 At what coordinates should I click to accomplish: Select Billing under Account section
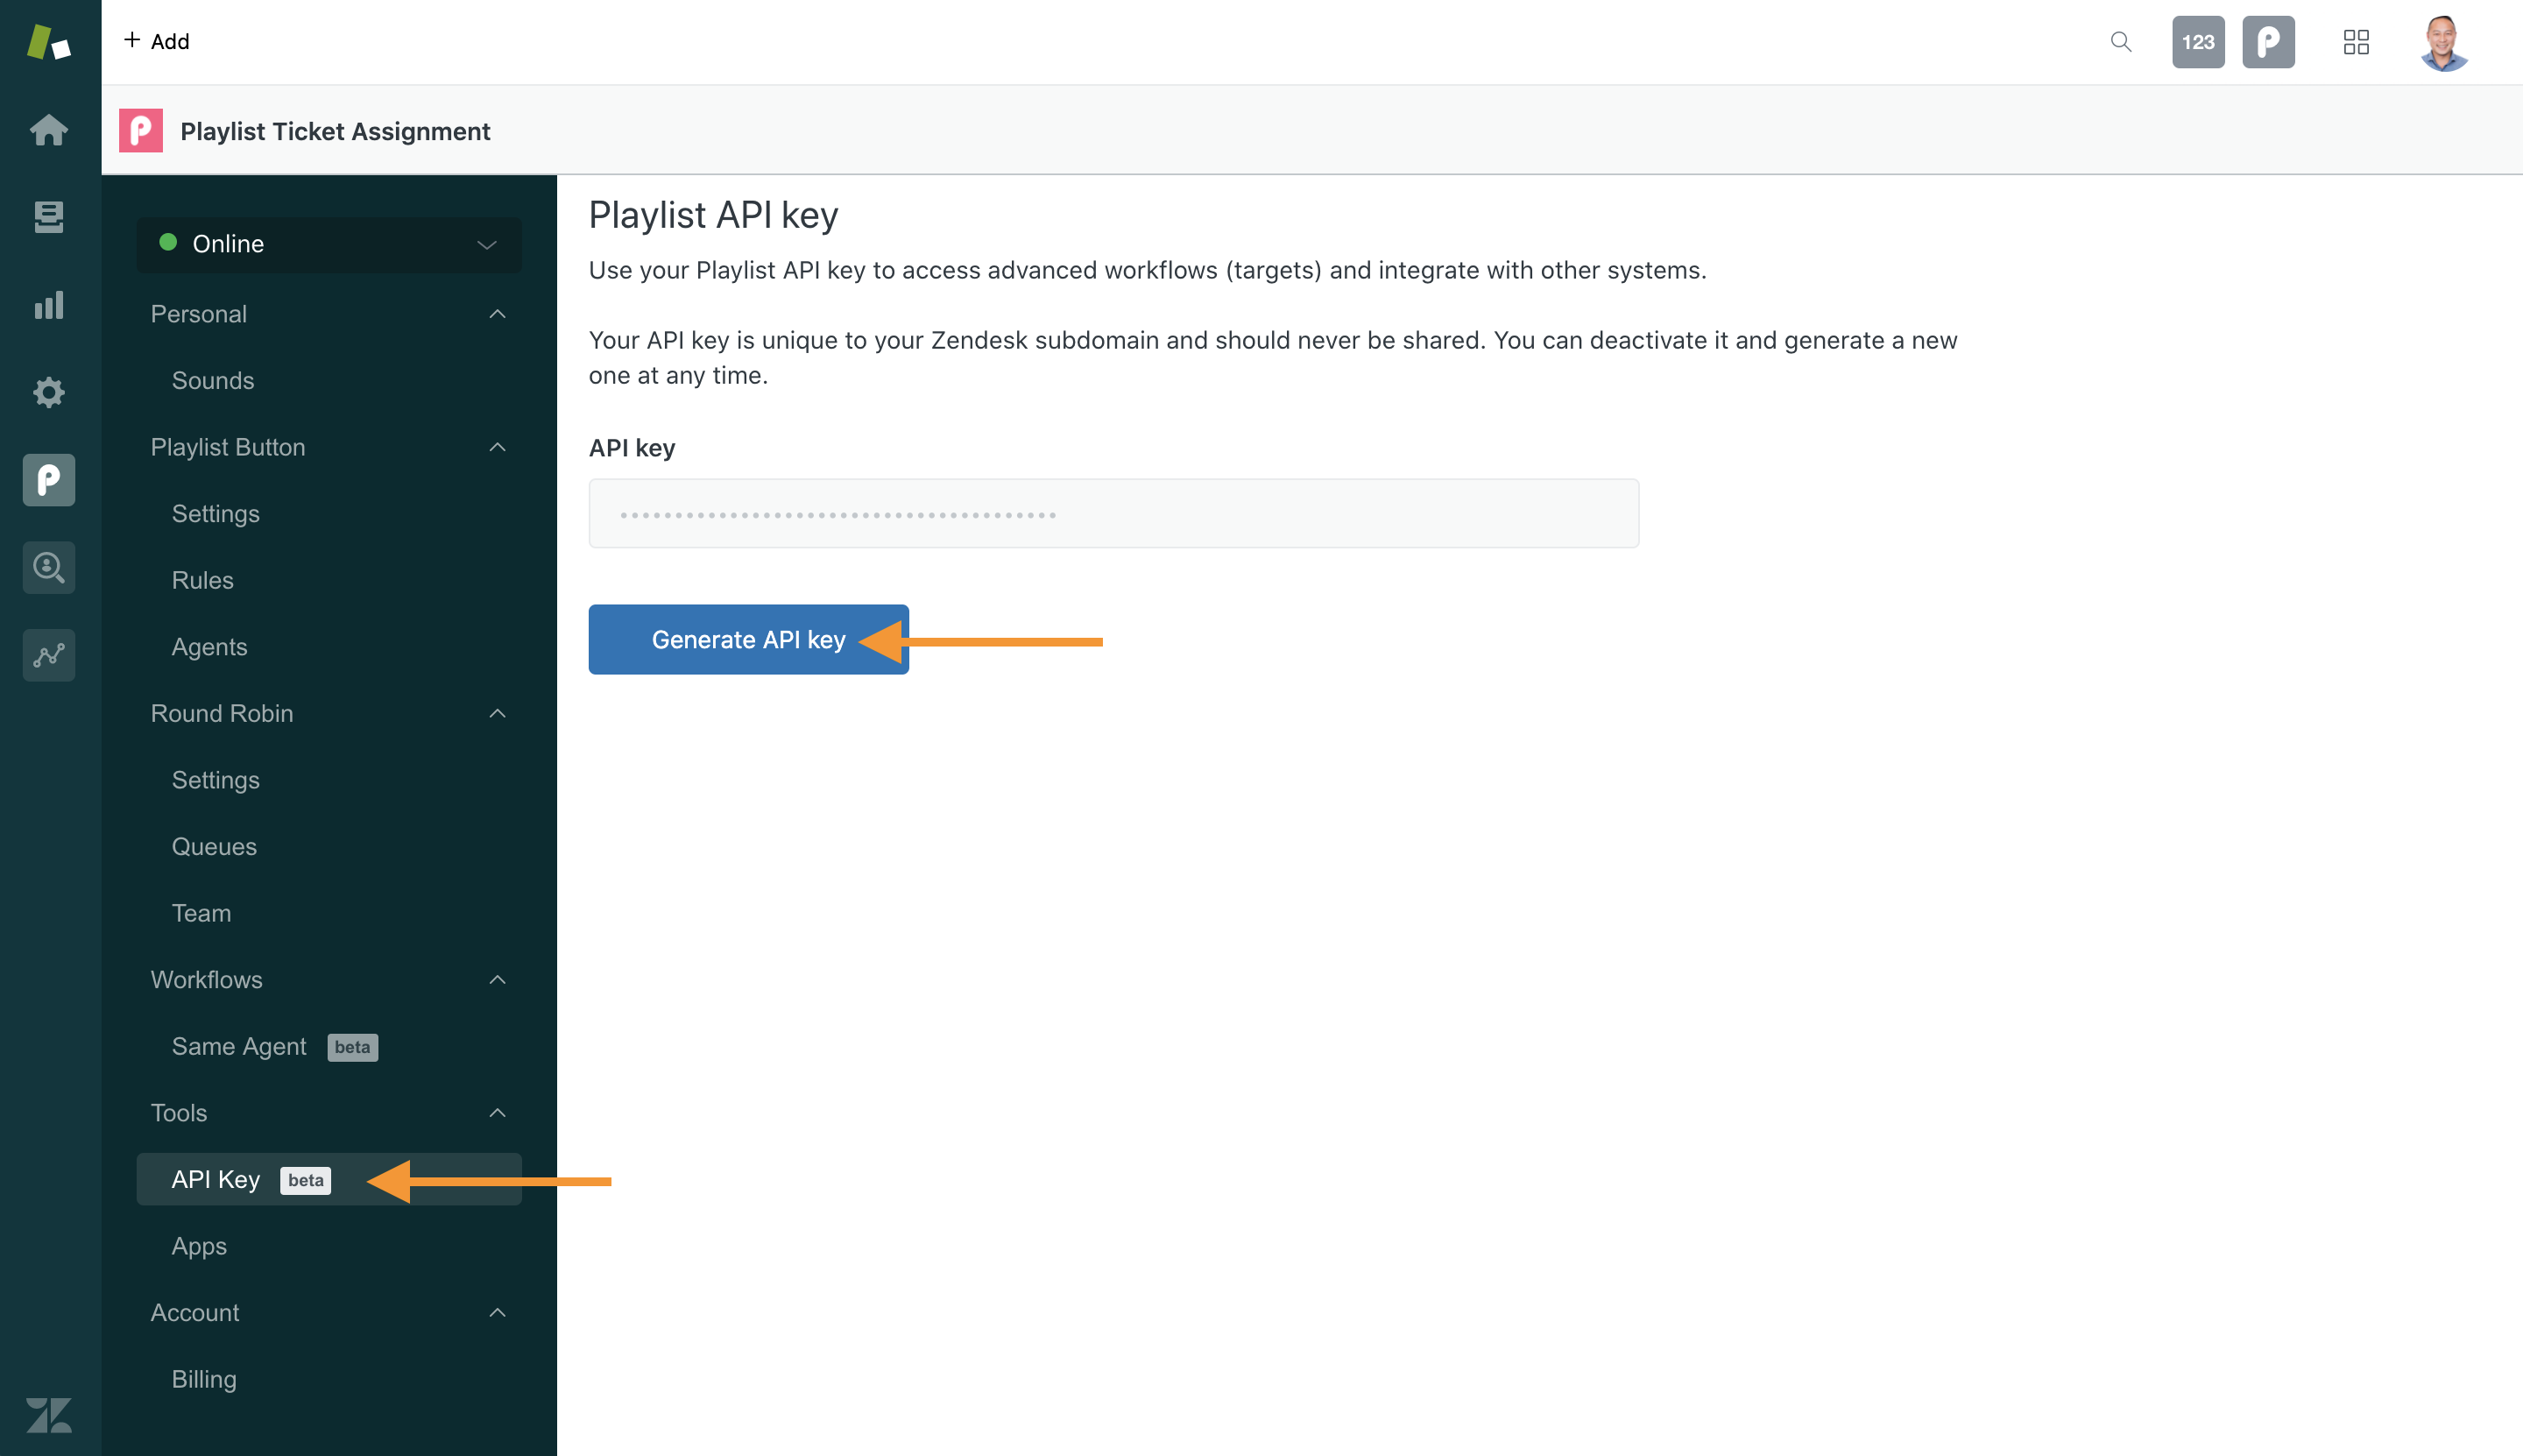202,1378
